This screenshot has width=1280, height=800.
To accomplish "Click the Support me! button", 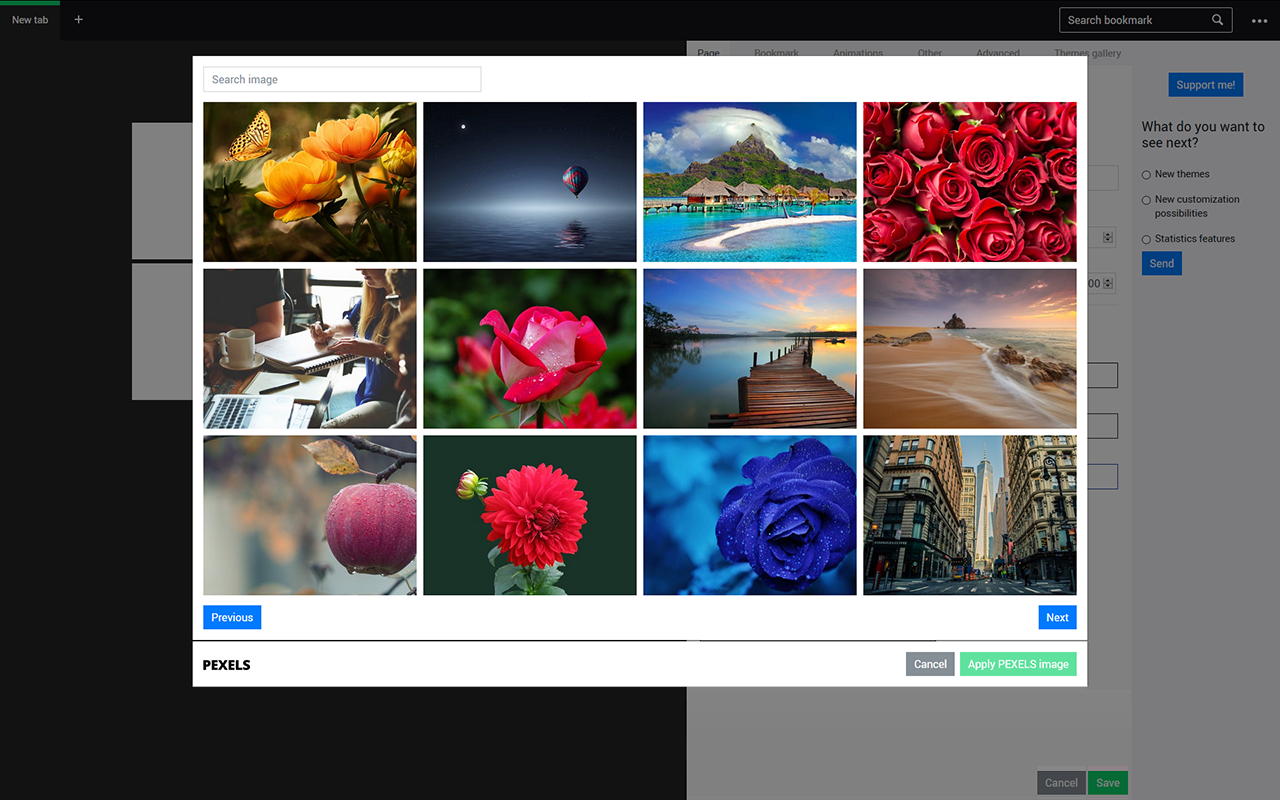I will coord(1205,85).
